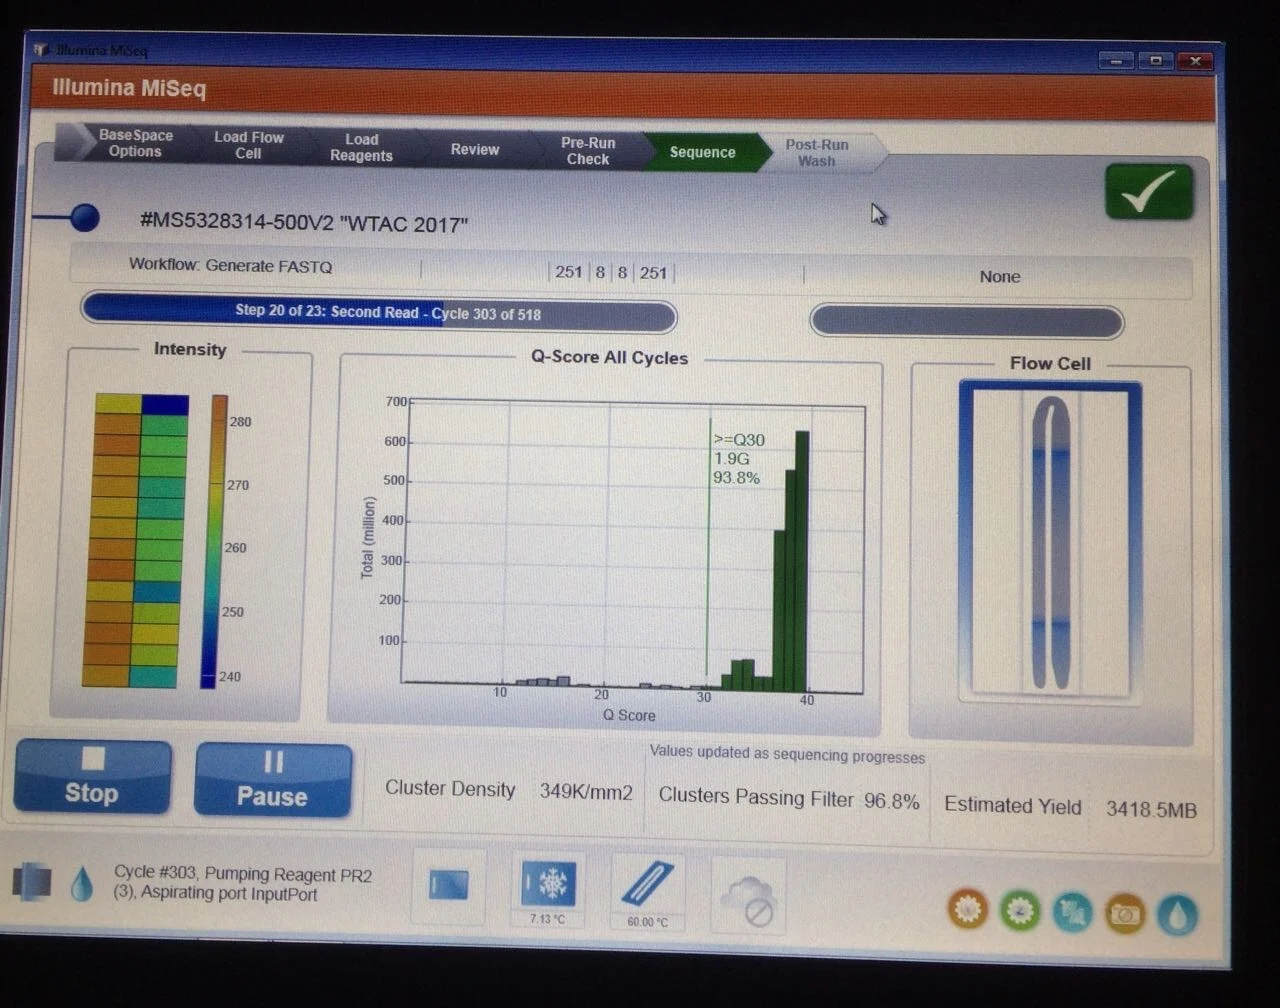Open the Post-Run Wash step
Image resolution: width=1280 pixels, height=1008 pixels.
pyautogui.click(x=817, y=152)
